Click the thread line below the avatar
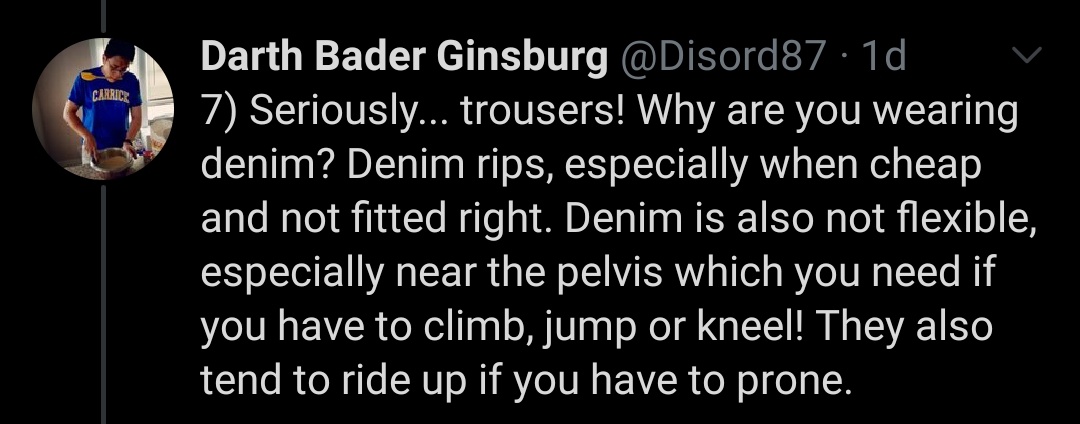The height and width of the screenshot is (424, 1080). pyautogui.click(x=103, y=305)
